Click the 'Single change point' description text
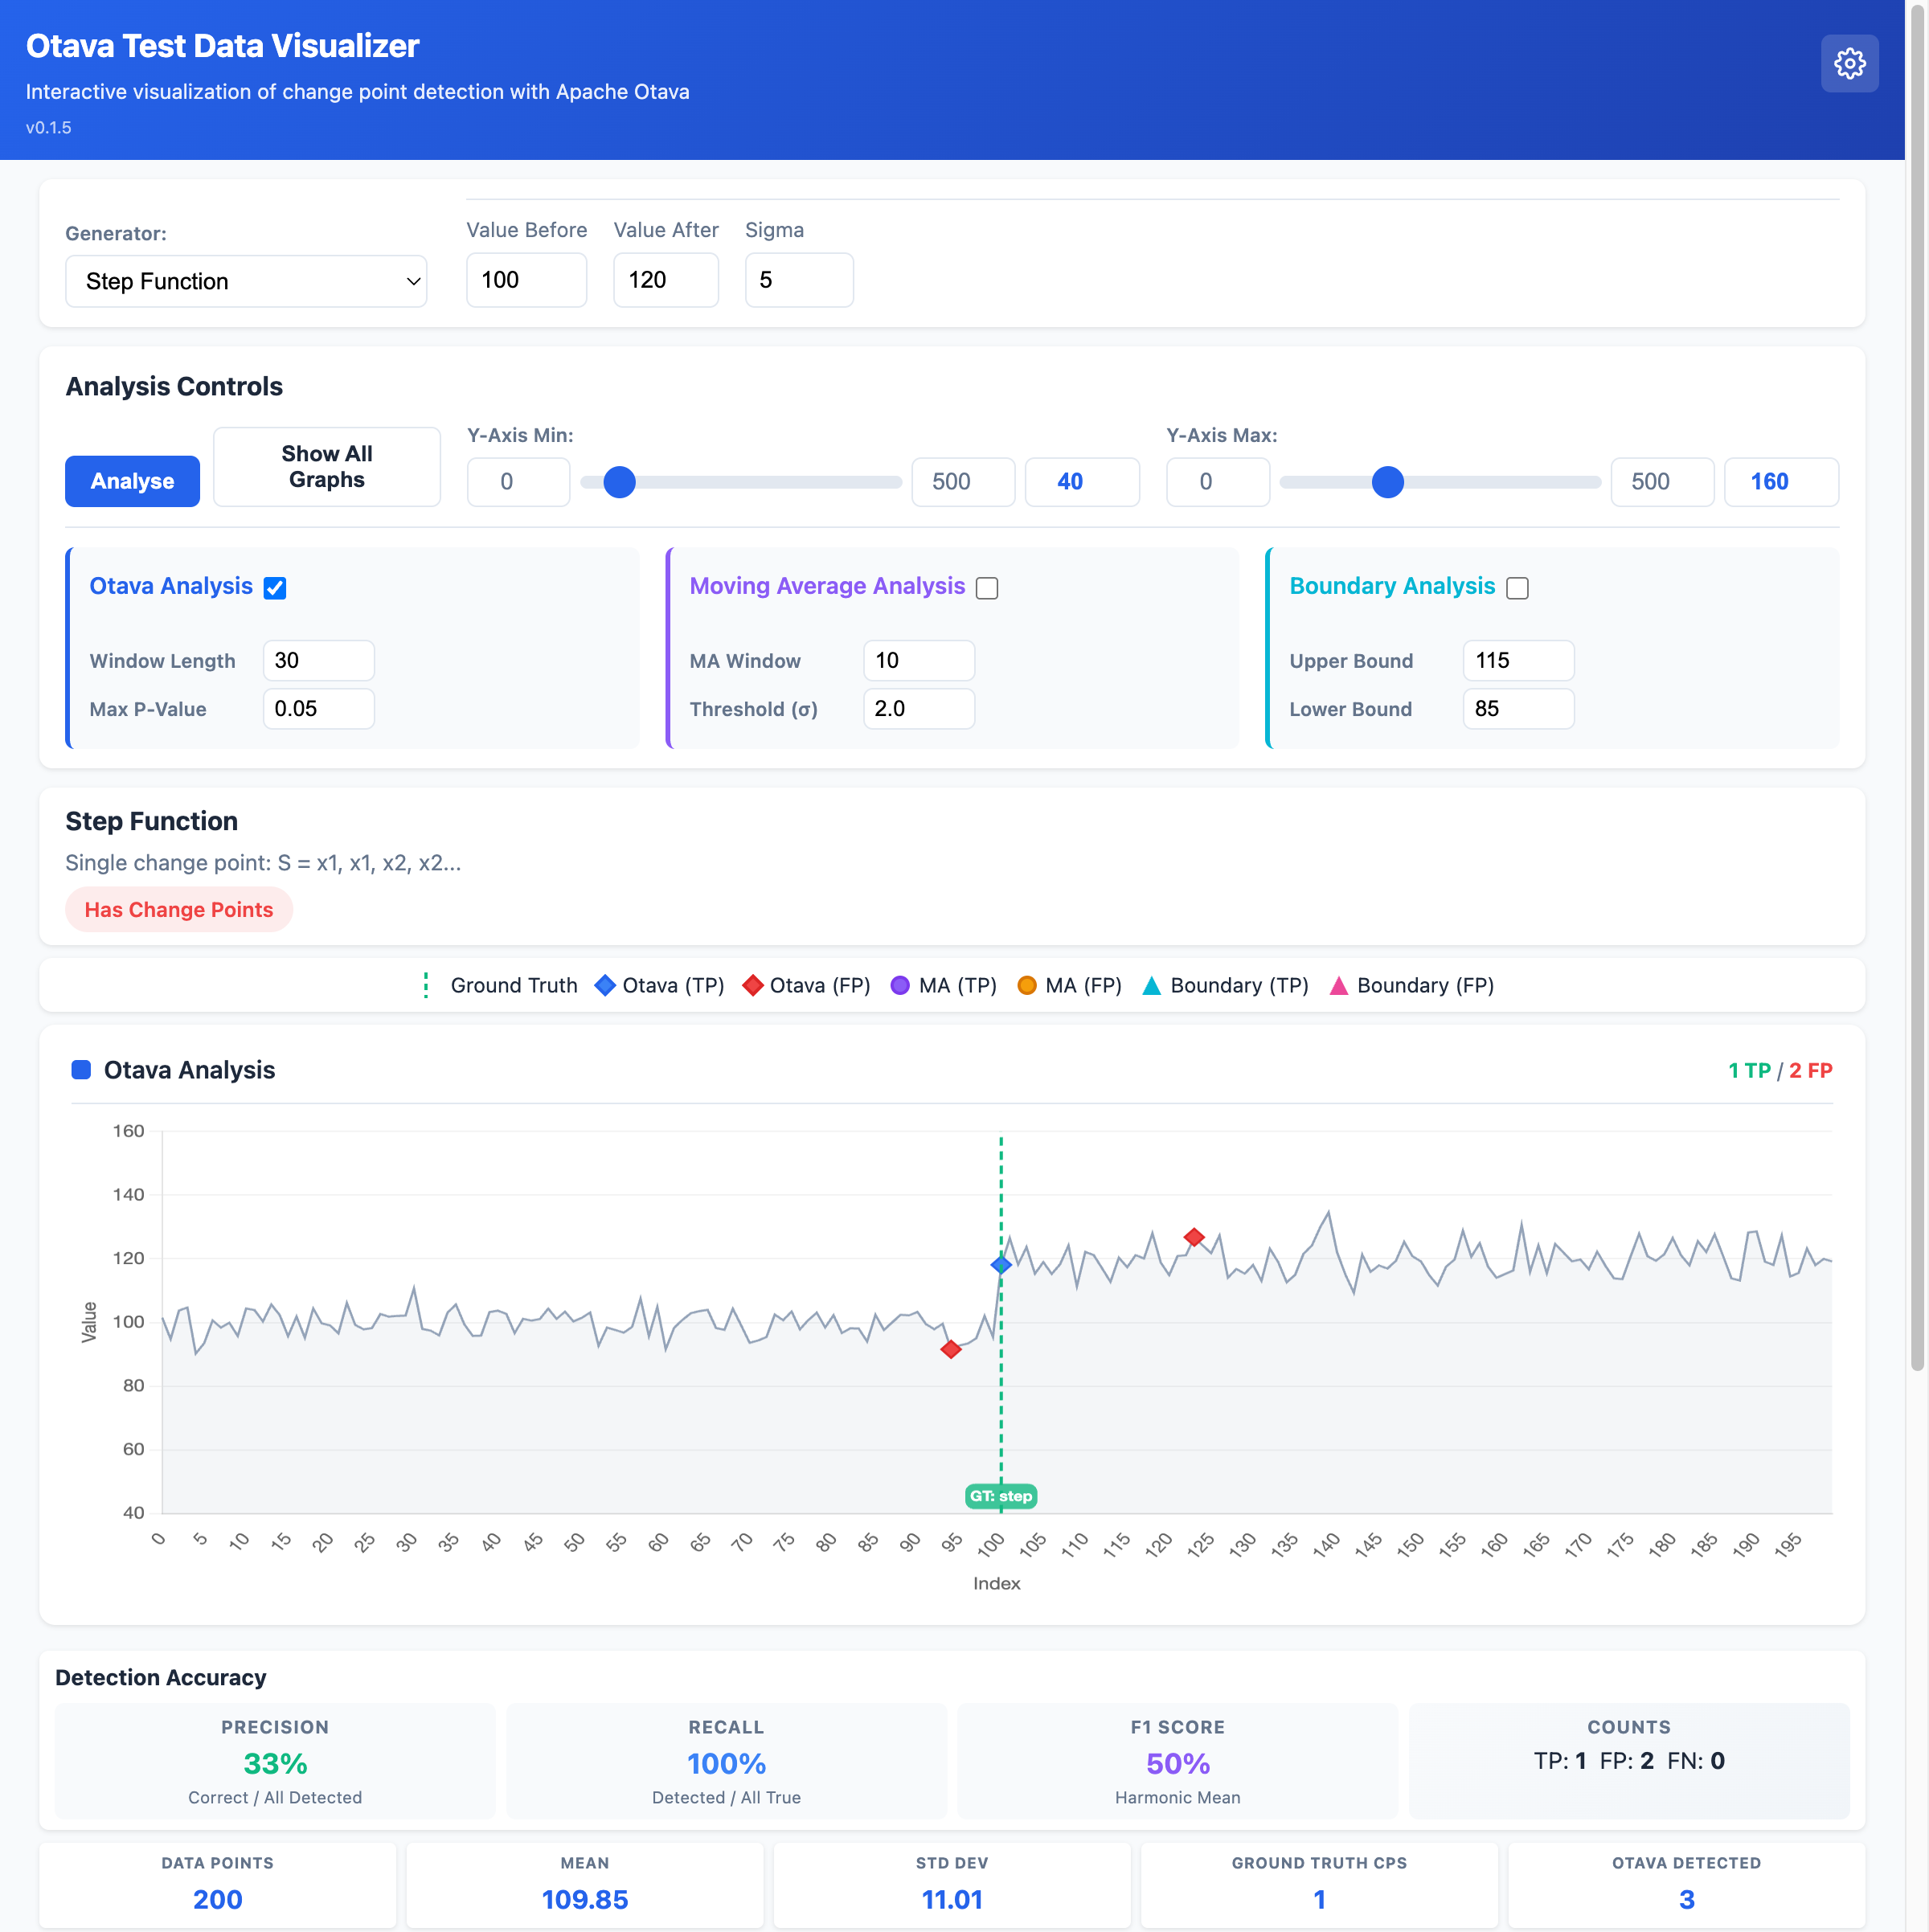 (x=263, y=863)
